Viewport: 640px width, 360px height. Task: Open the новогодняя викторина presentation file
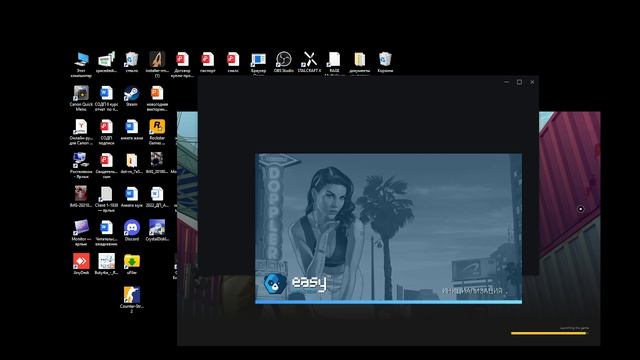pos(157,98)
